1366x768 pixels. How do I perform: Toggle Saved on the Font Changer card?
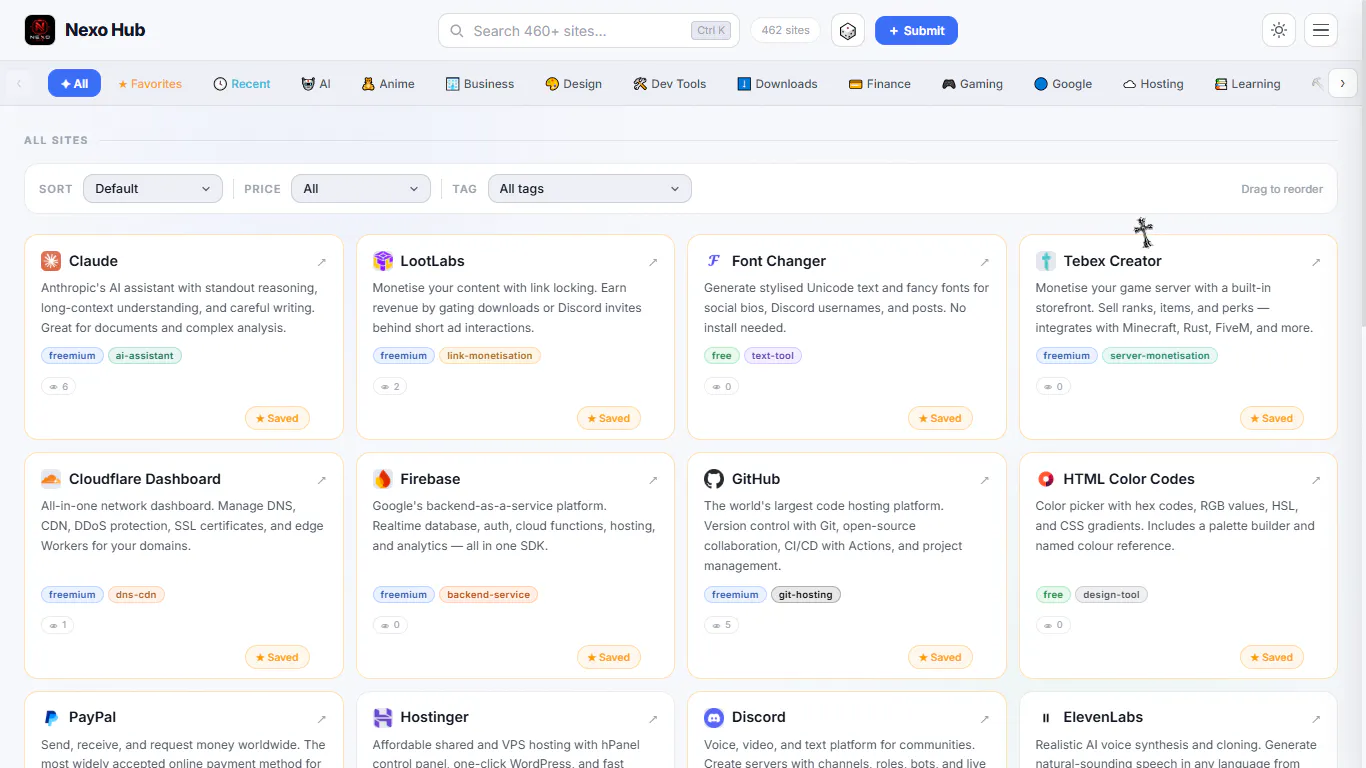click(940, 418)
